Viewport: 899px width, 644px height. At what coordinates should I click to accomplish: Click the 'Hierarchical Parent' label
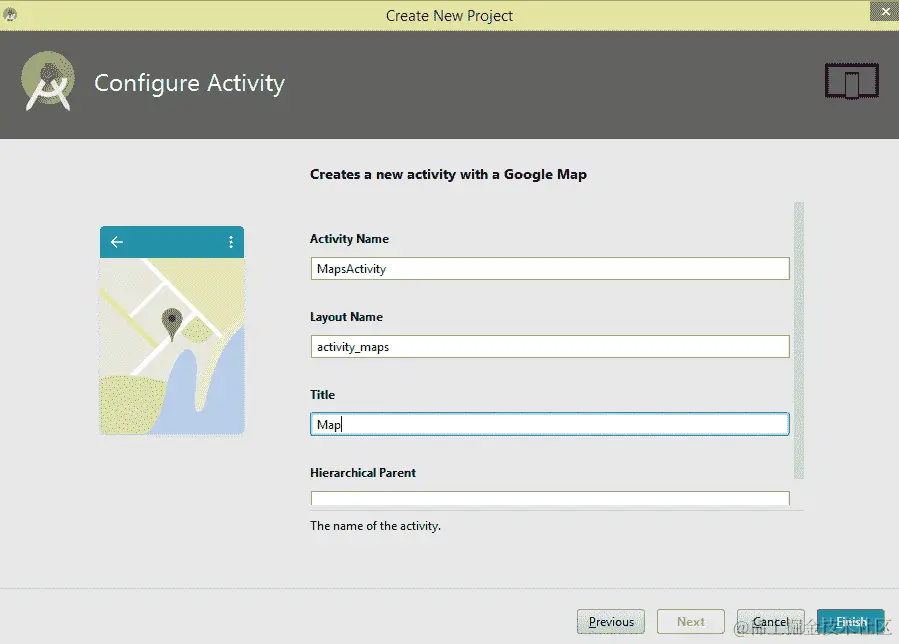tap(363, 473)
